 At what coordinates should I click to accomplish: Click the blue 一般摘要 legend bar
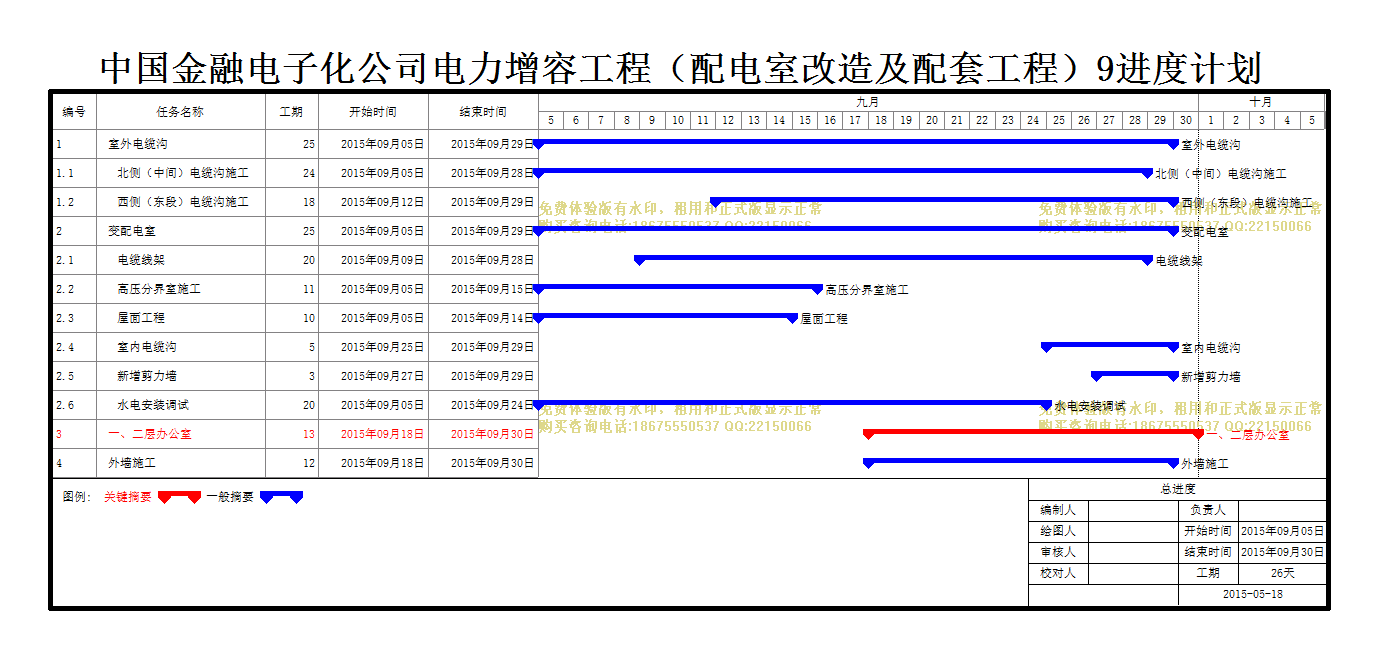click(x=281, y=496)
